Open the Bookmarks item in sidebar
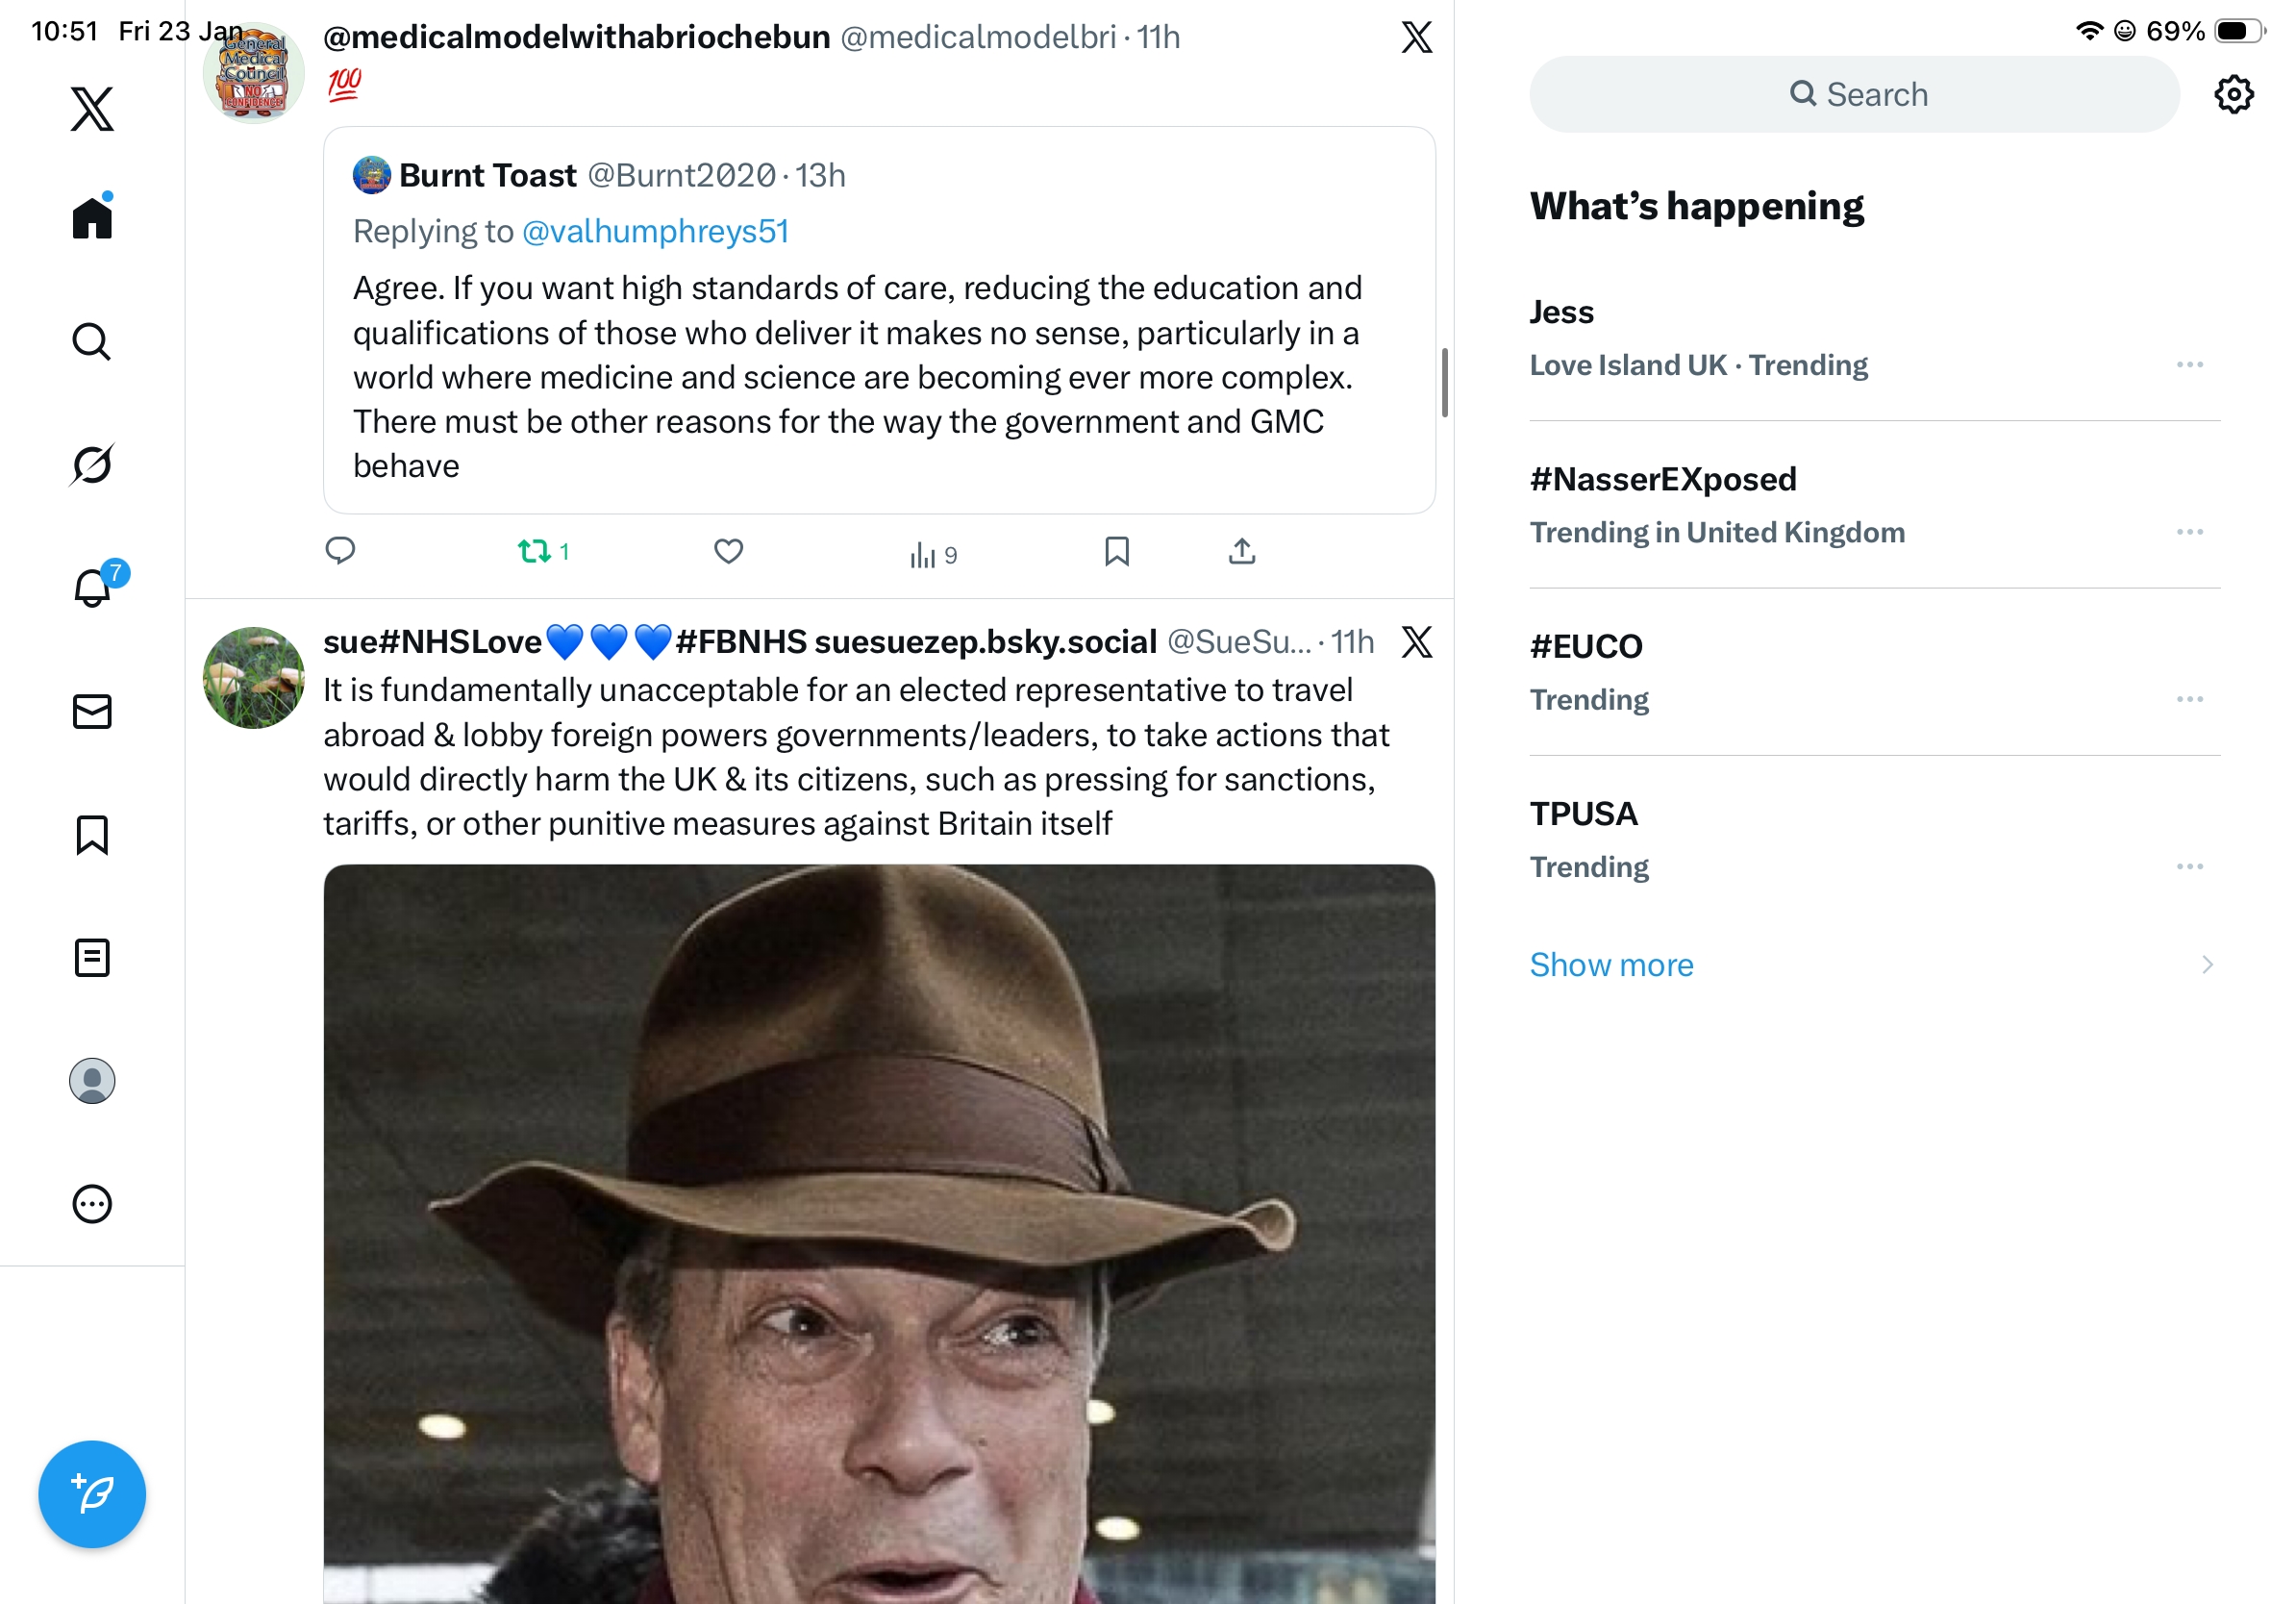 pyautogui.click(x=92, y=834)
